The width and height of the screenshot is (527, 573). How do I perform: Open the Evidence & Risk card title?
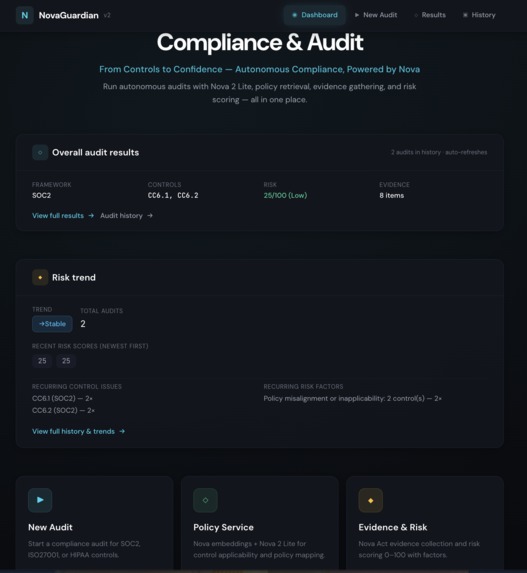pyautogui.click(x=393, y=527)
